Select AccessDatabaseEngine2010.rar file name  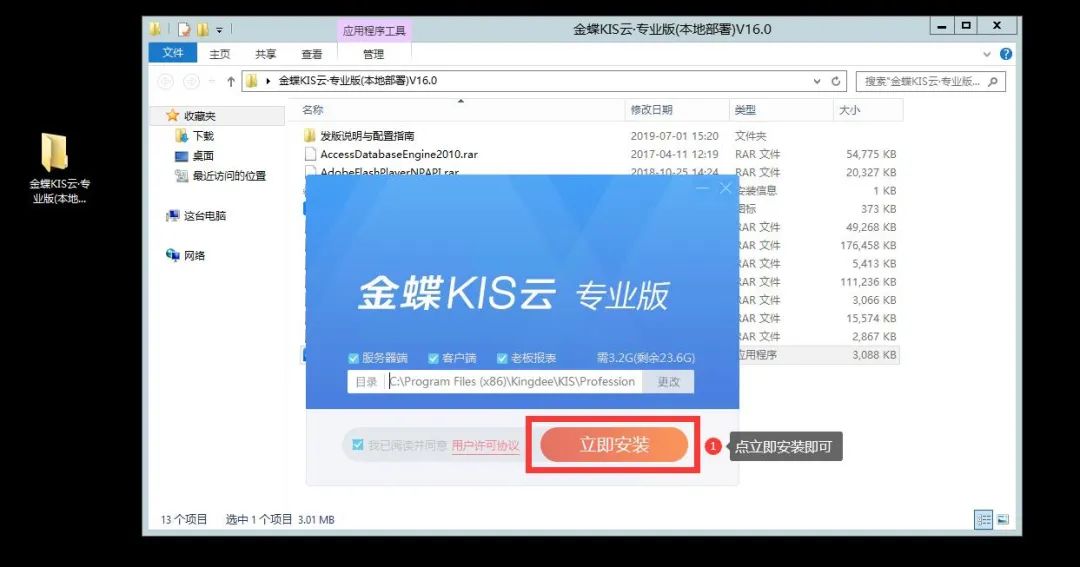pos(399,154)
